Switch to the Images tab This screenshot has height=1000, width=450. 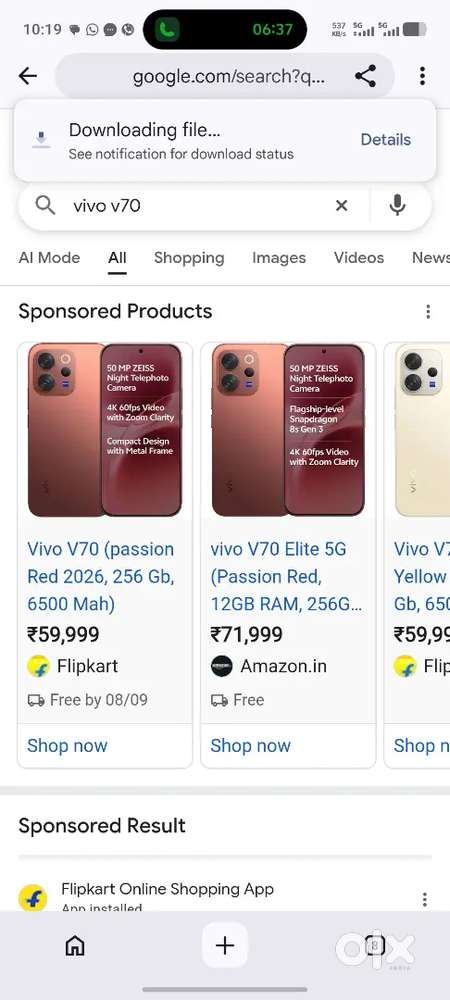tap(279, 258)
